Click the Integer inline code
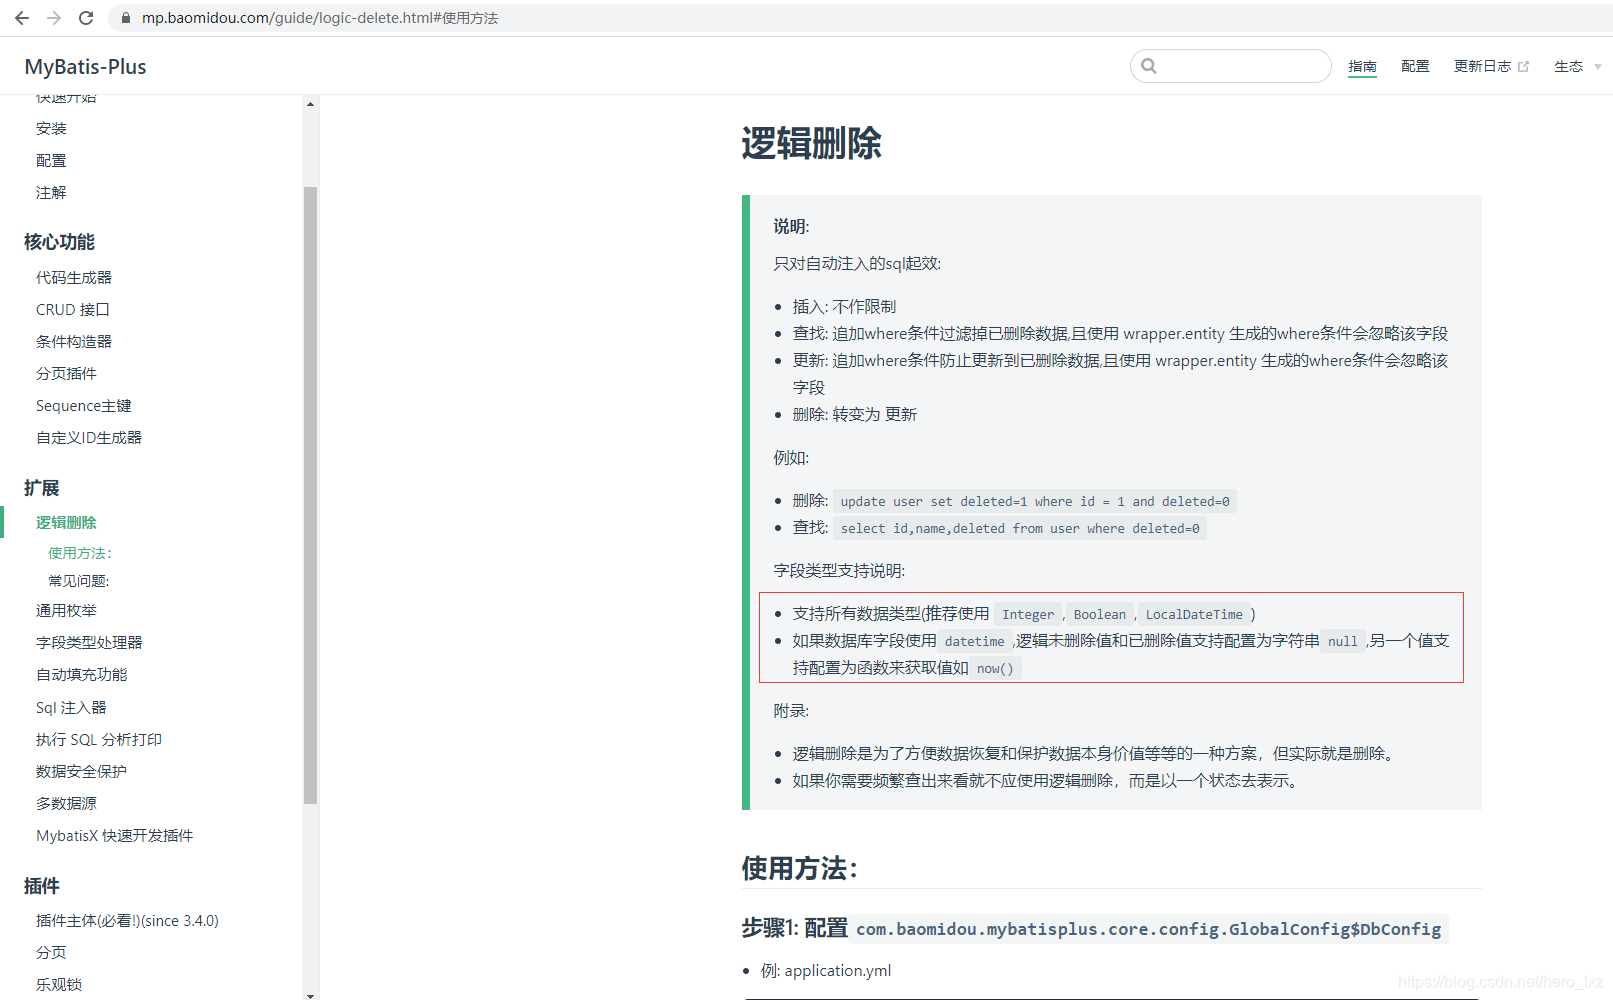Screen dimensions: 1613x1000 click(1028, 614)
